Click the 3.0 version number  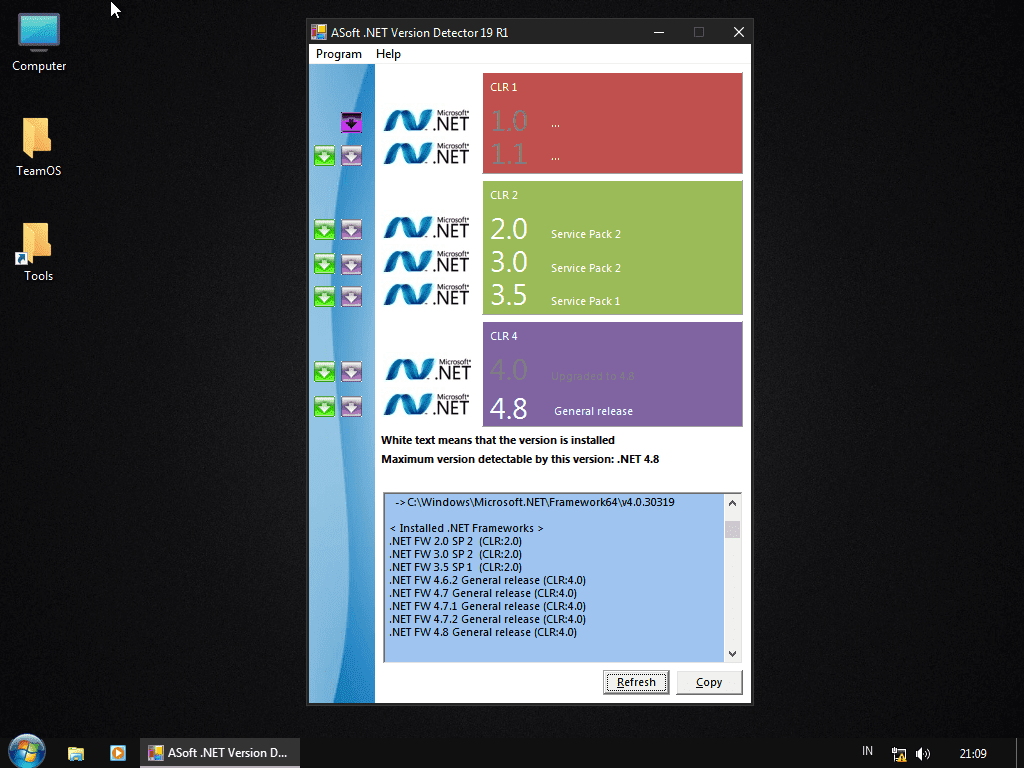[x=509, y=263]
